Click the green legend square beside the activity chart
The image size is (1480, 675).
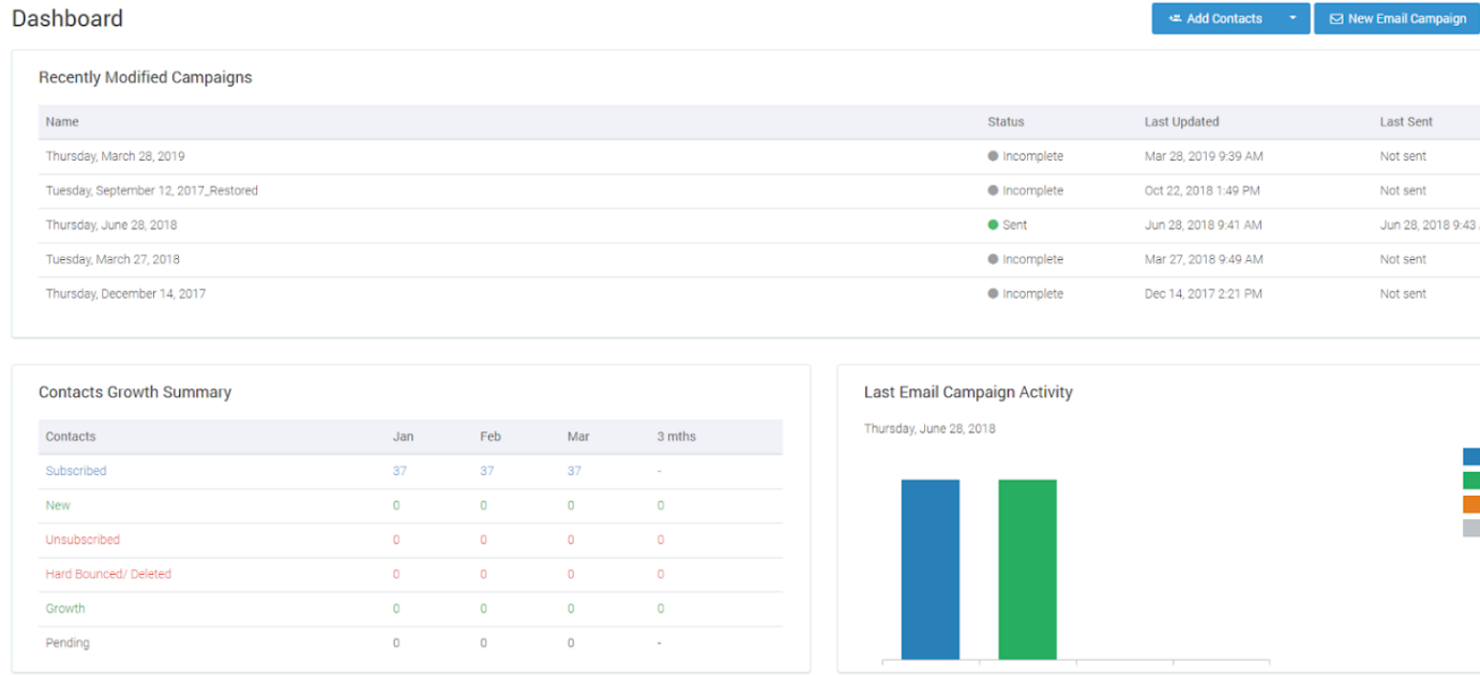1470,480
